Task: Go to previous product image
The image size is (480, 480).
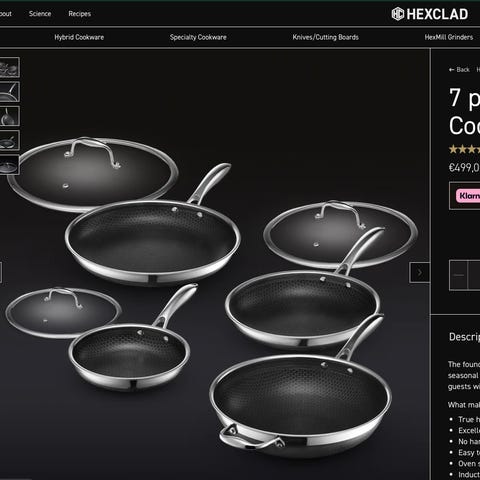Action: (x=1, y=273)
